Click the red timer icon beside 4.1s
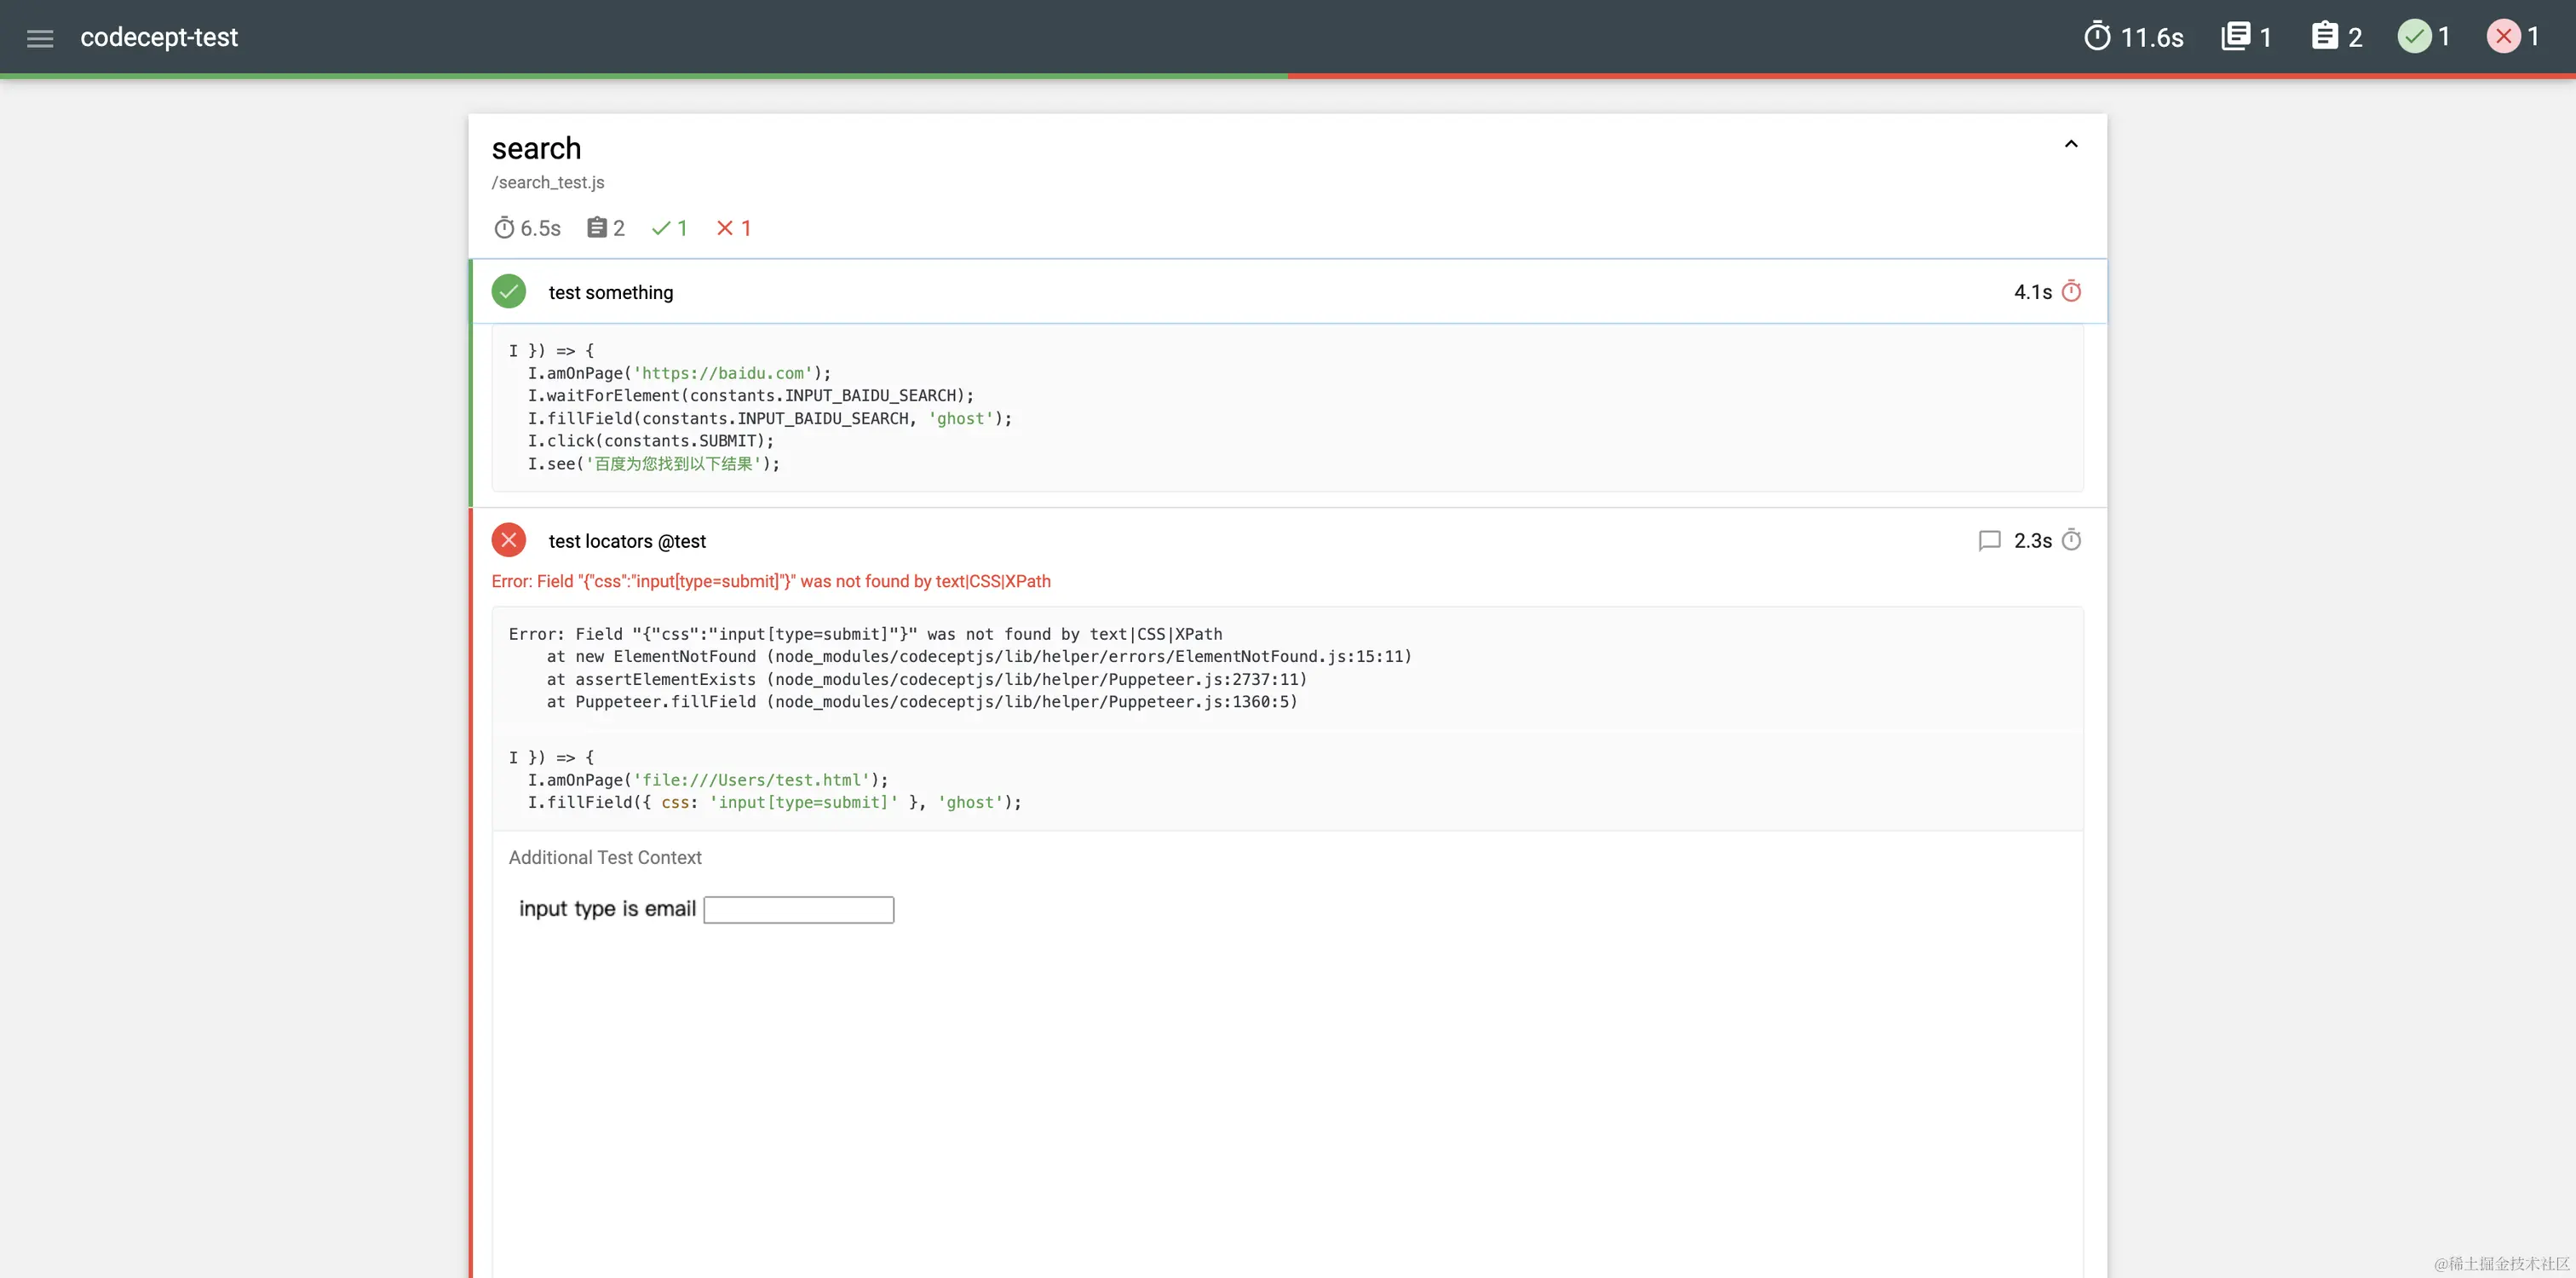The height and width of the screenshot is (1278, 2576). click(2072, 291)
